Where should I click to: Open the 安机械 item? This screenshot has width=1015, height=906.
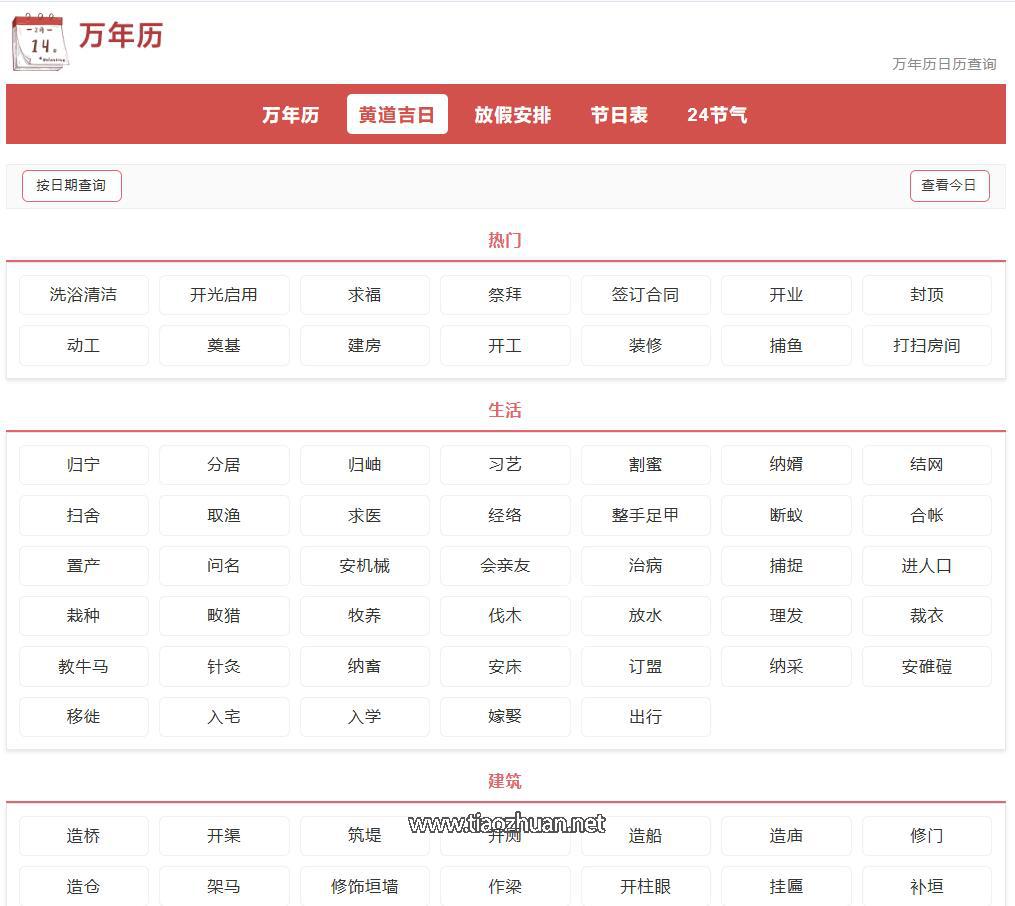(364, 566)
